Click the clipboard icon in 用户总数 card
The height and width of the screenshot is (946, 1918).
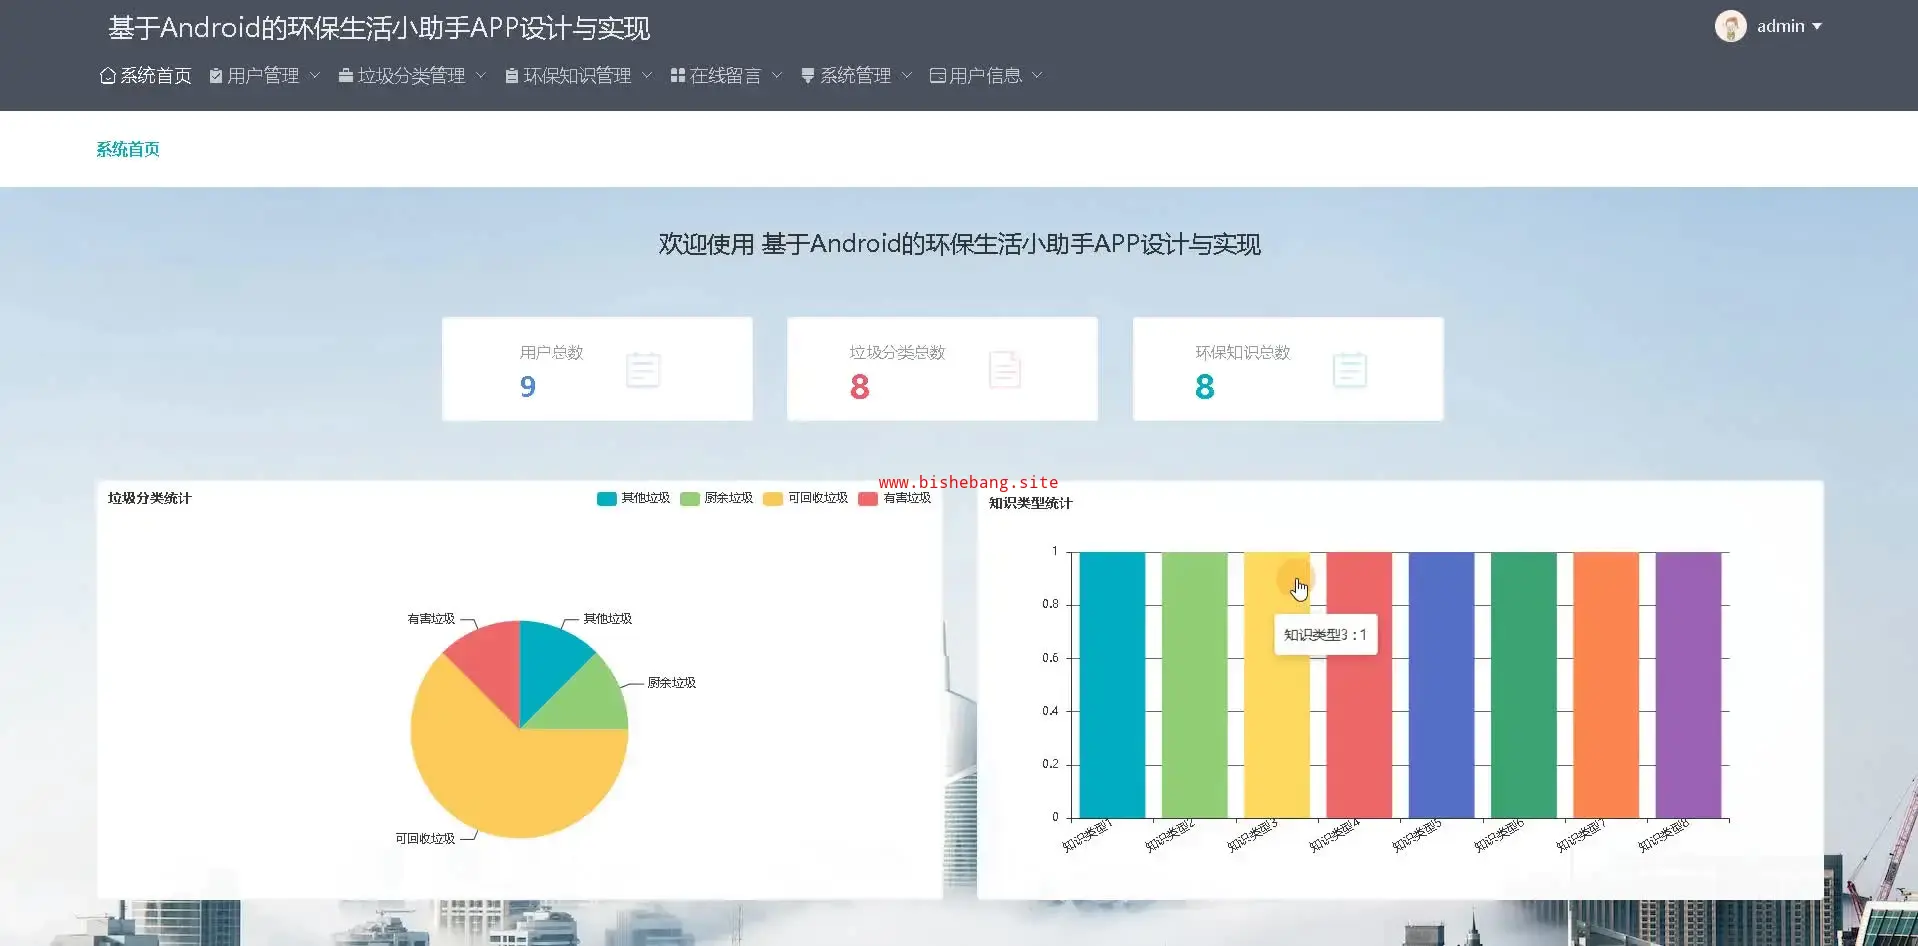pyautogui.click(x=642, y=370)
